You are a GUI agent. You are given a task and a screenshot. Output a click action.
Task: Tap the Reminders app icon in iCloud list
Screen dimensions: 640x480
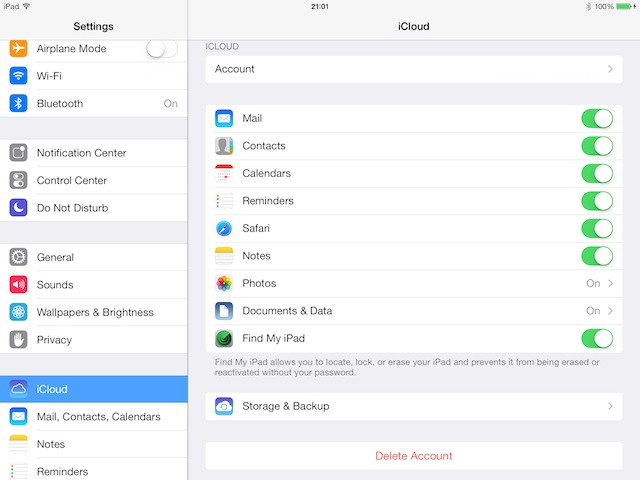224,201
